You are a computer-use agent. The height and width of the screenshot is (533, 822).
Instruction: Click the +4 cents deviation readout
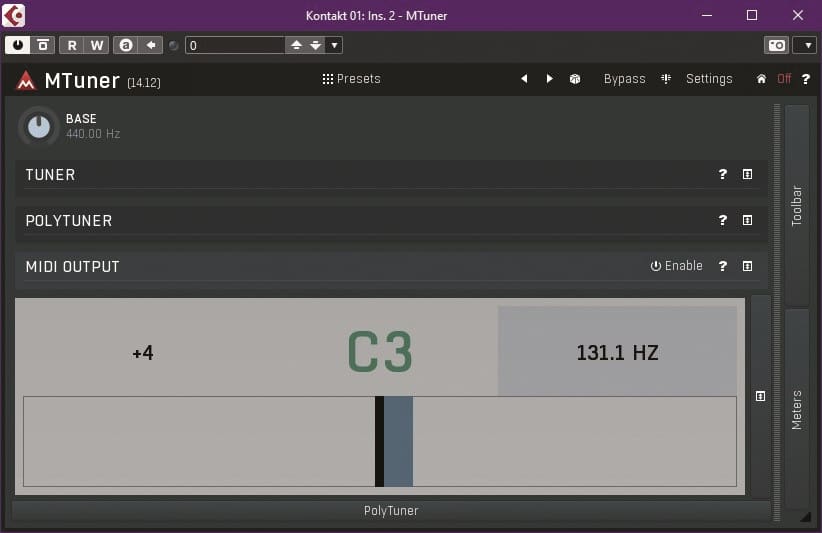coord(143,353)
